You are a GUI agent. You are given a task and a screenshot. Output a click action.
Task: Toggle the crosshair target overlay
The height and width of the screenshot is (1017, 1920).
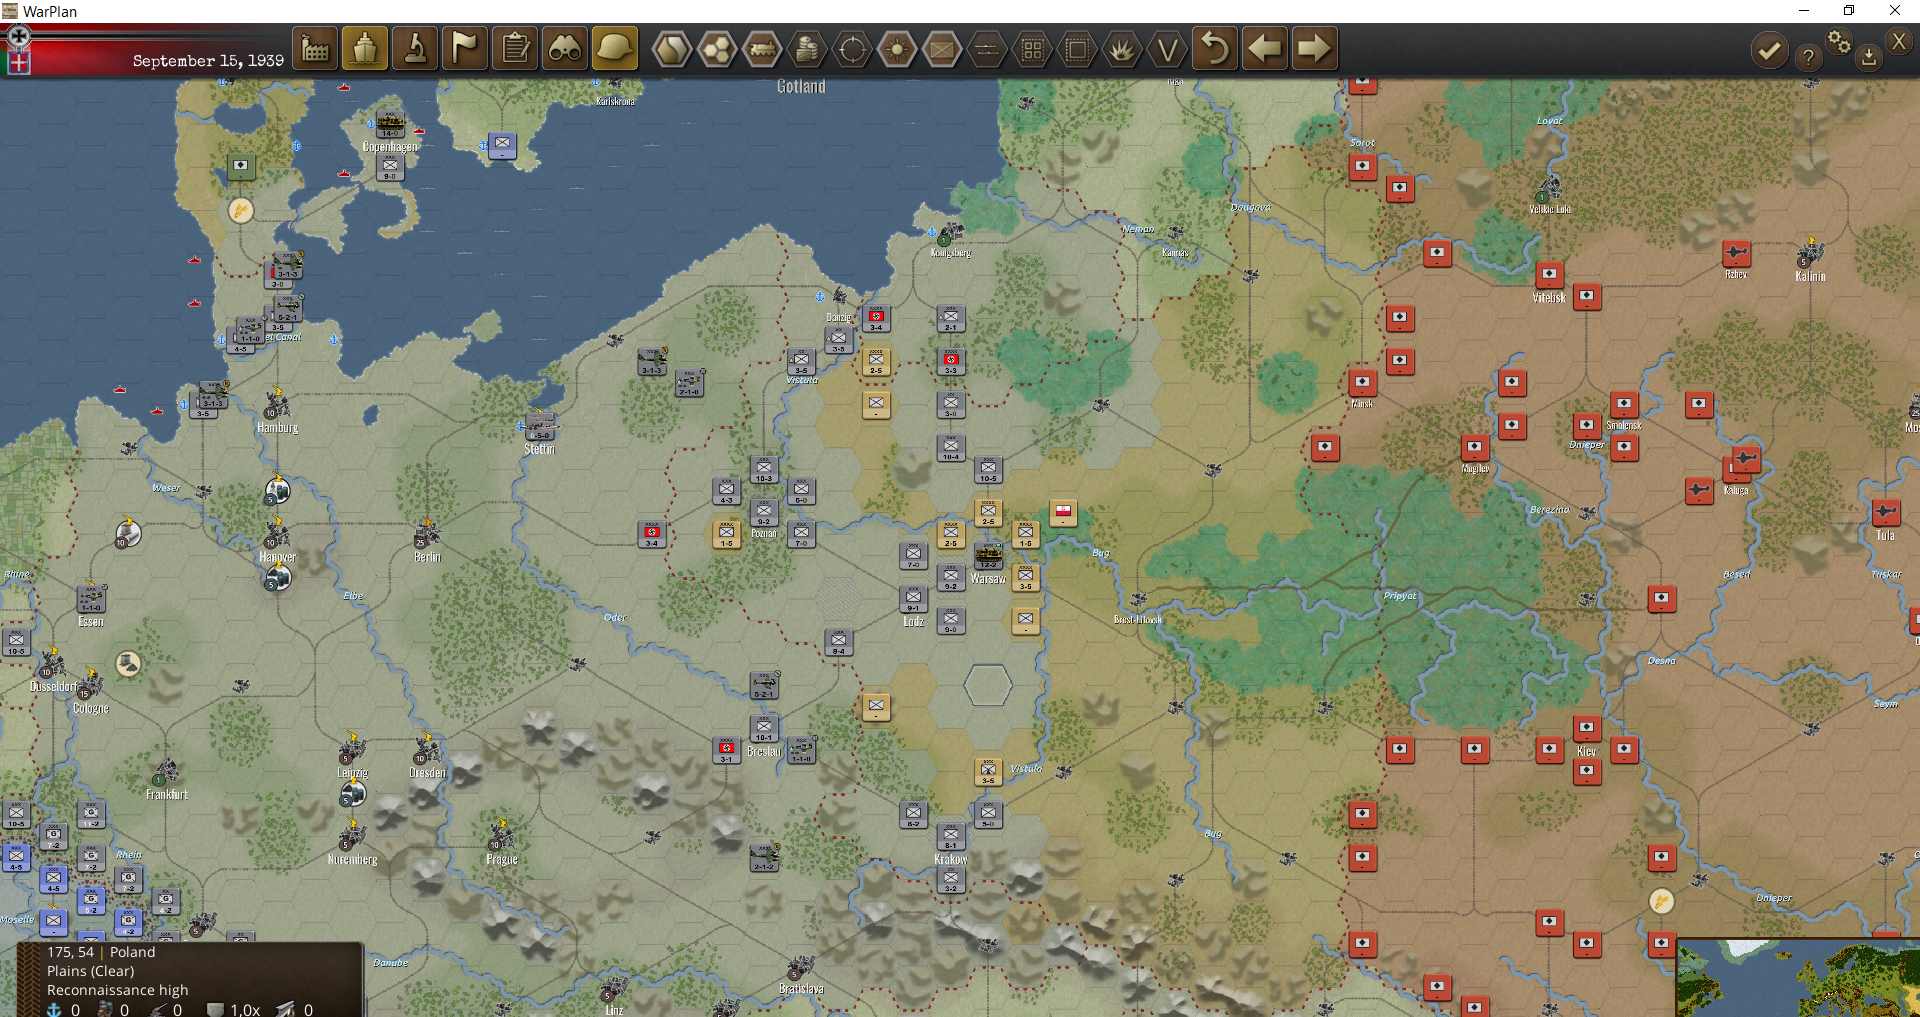852,49
